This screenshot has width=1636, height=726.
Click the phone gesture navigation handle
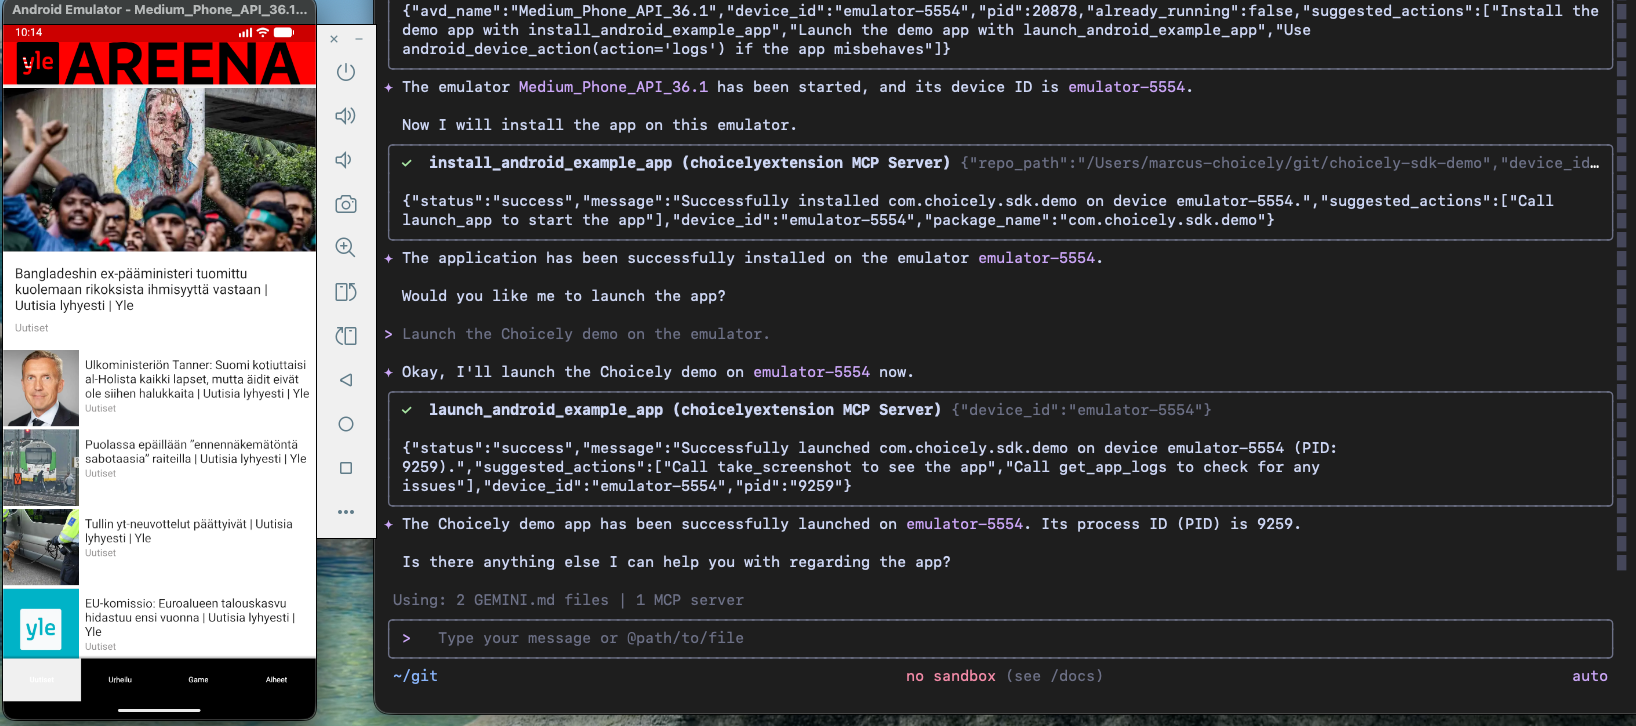[x=160, y=710]
